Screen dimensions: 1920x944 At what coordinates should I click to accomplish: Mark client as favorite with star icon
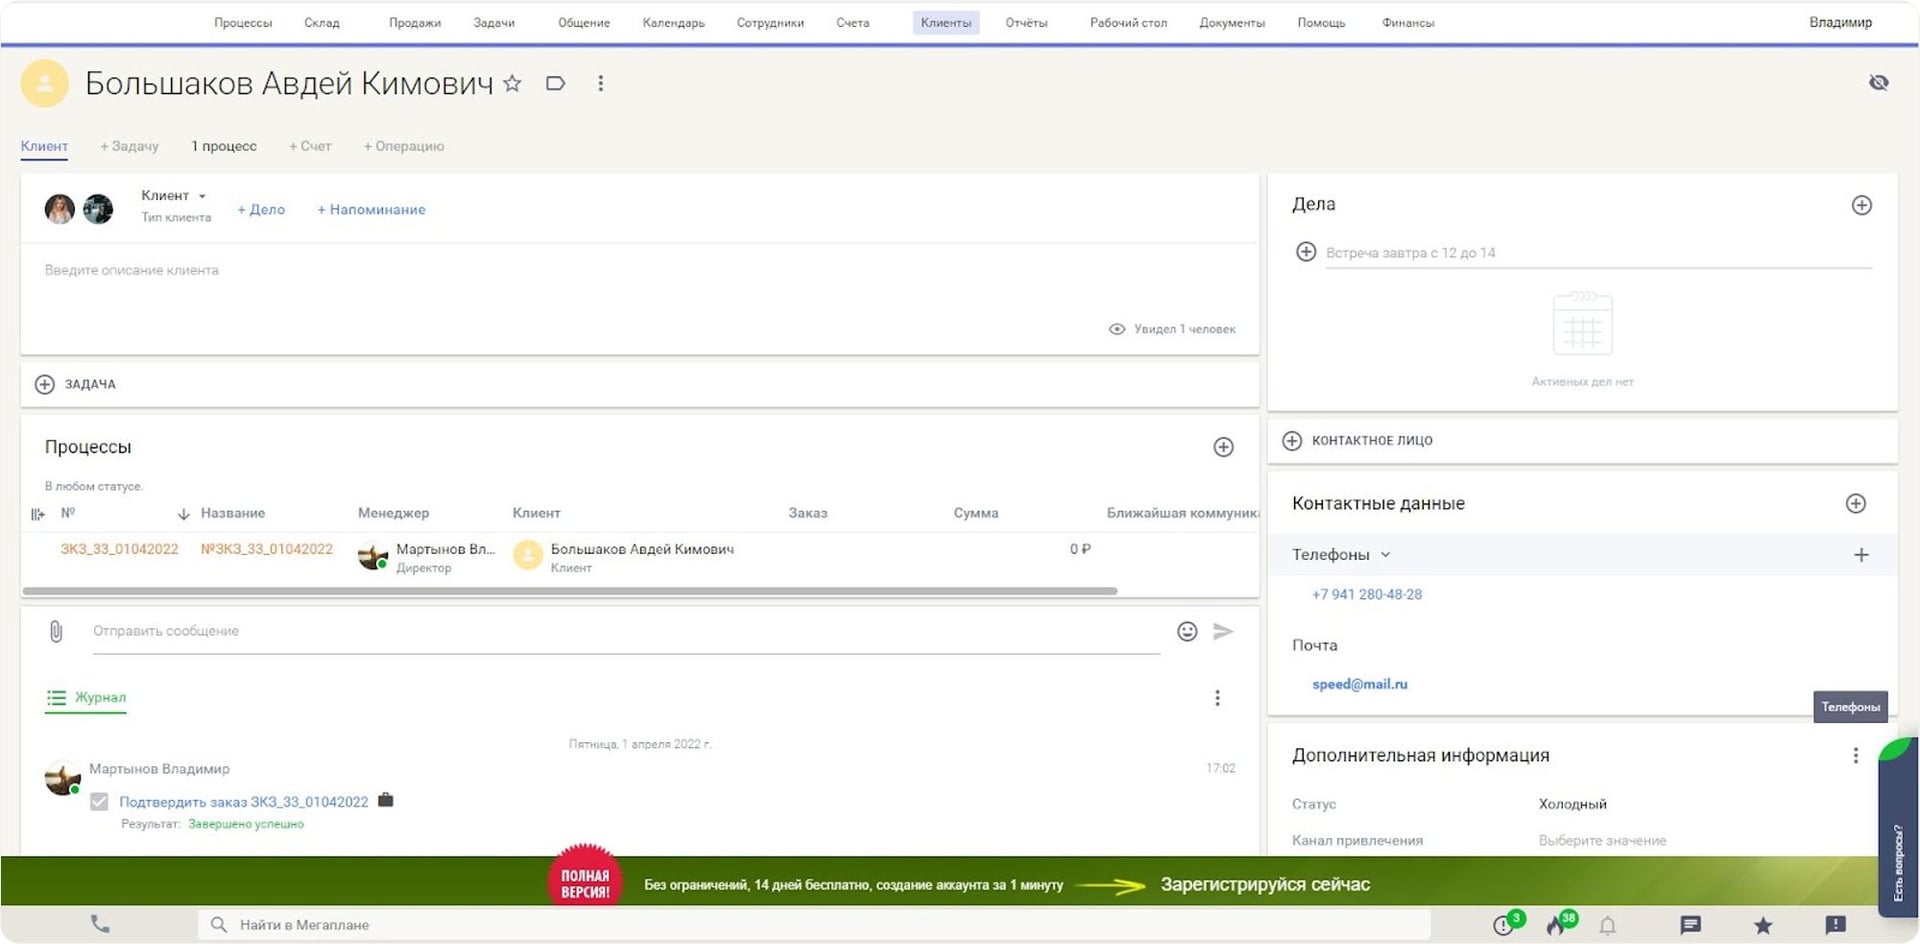pos(512,84)
